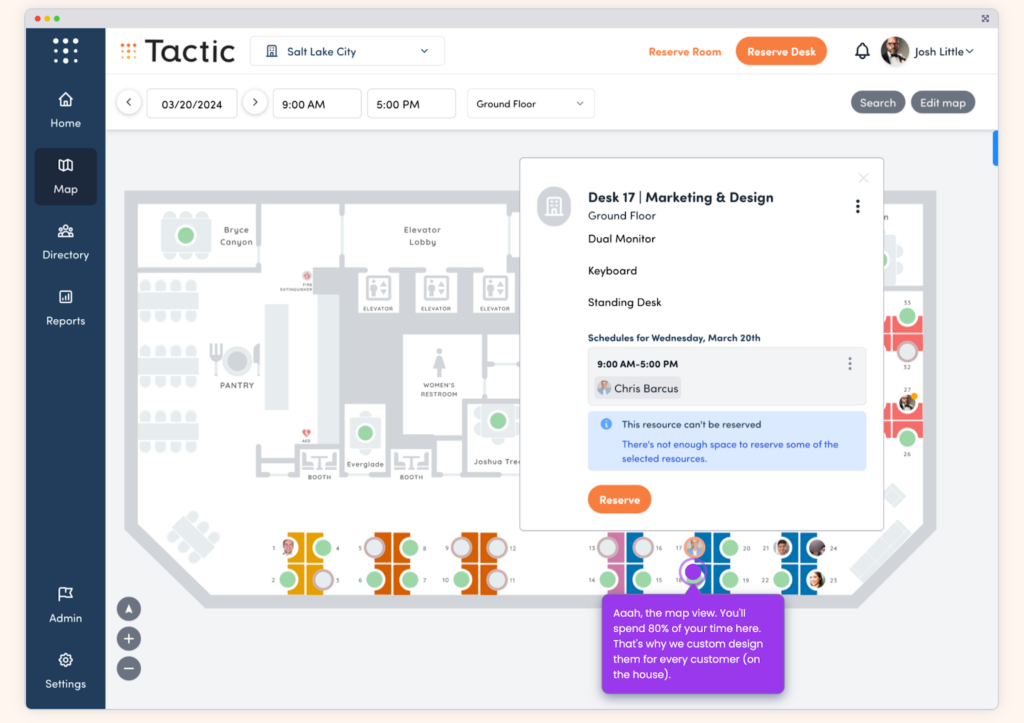Open options for 9:00 AM-5:00 PM schedule
The height and width of the screenshot is (723, 1024).
(x=850, y=364)
